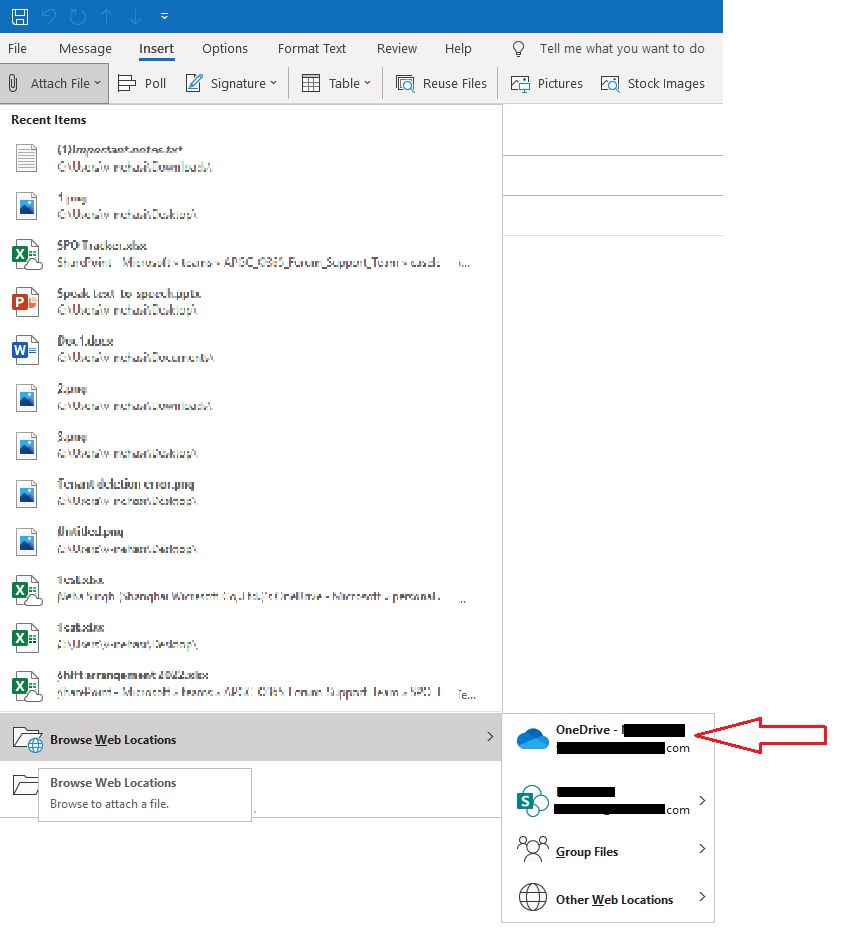The image size is (852, 930).
Task: Click the Word icon for Doc1.docx
Action: pyautogui.click(x=26, y=349)
